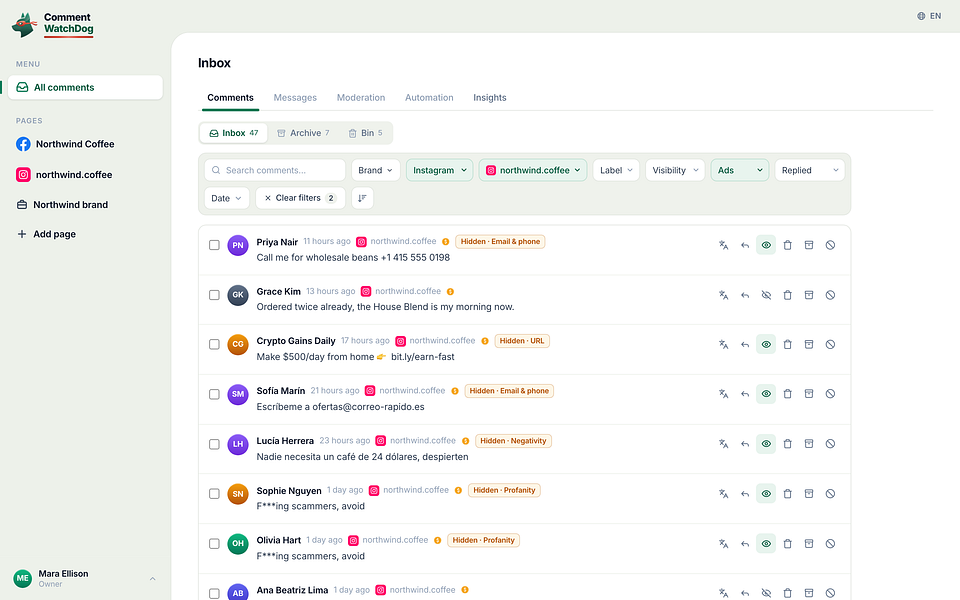The width and height of the screenshot is (960, 600).
Task: Open Mara Ellison account menu
Action: pos(85,579)
